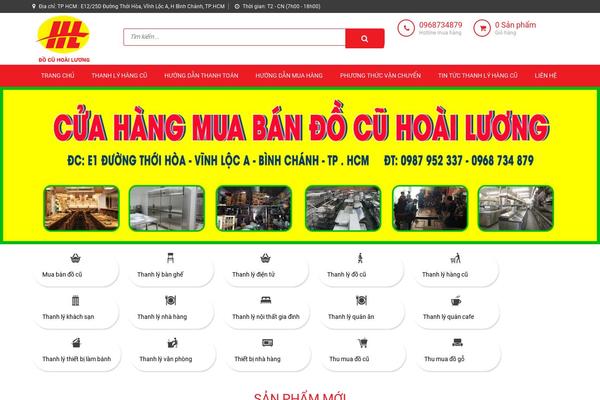The height and width of the screenshot is (400, 600).
Task: Click the Hotline mua hàng label
Action: coord(440,33)
